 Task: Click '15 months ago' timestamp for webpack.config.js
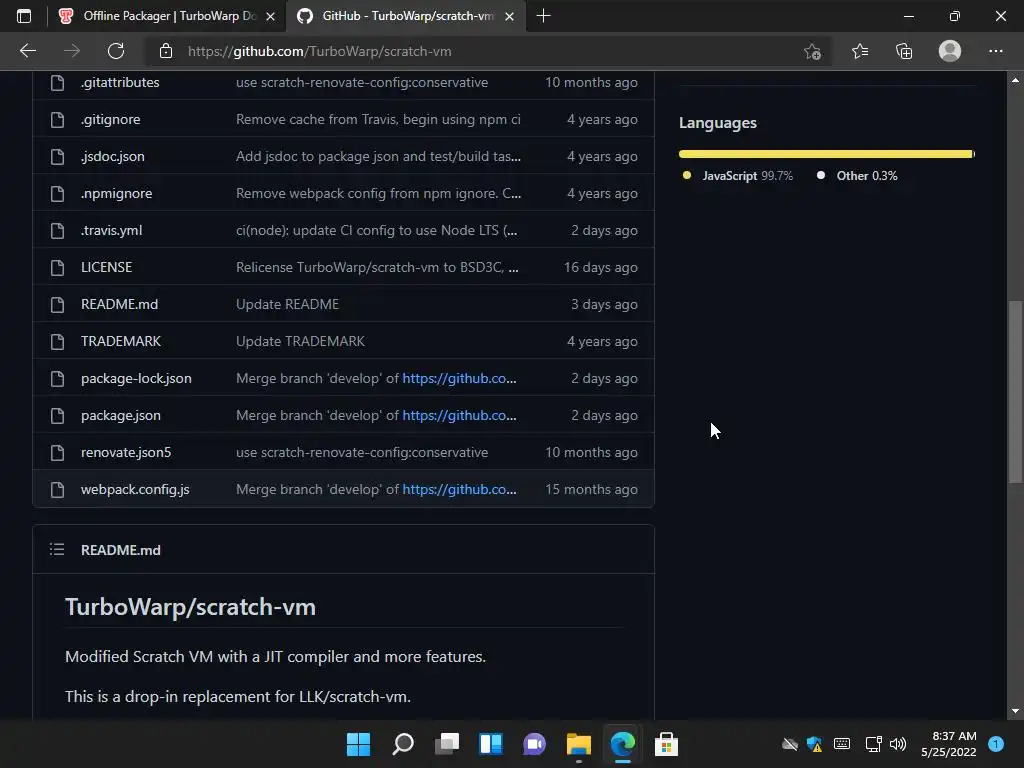(x=591, y=489)
